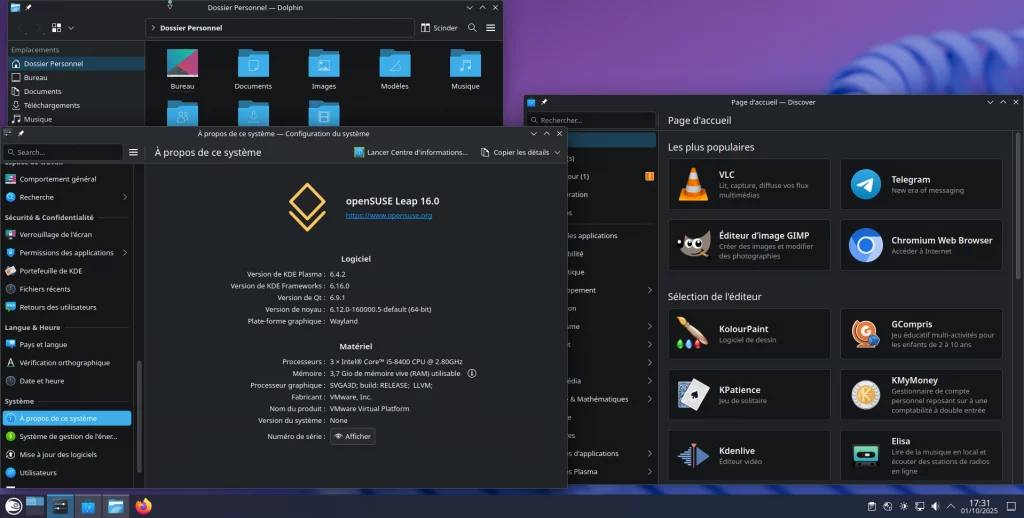Open the opensuse.org website link

(x=389, y=215)
